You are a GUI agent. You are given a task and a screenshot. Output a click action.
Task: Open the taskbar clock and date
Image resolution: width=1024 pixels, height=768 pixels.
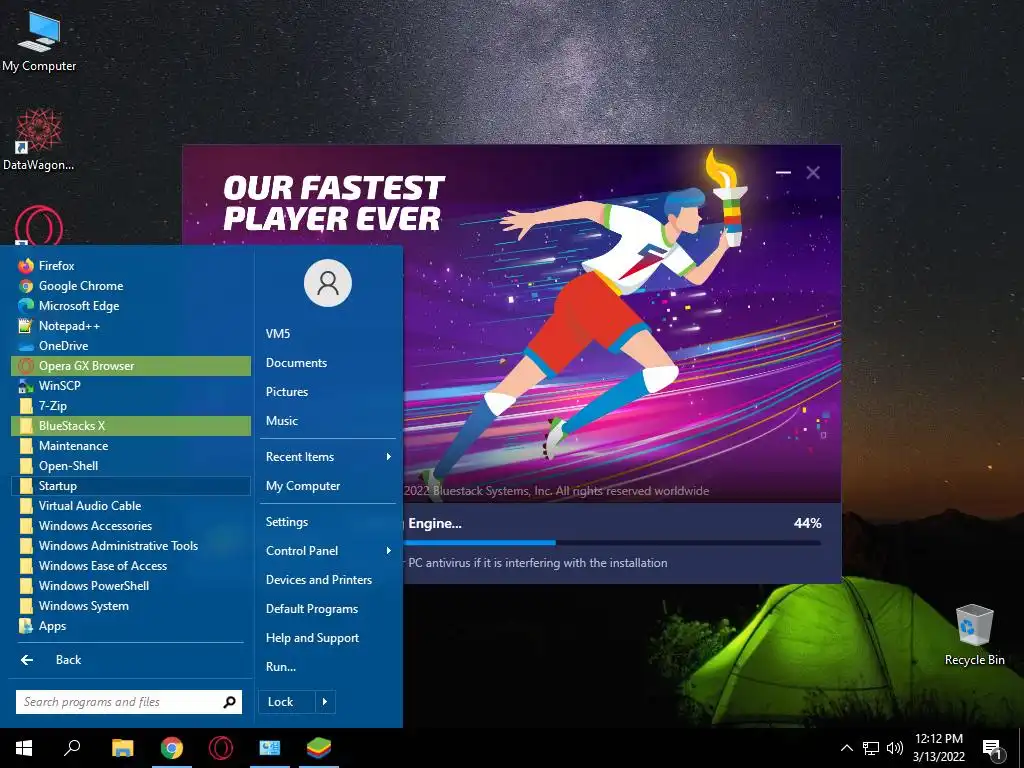coord(938,748)
